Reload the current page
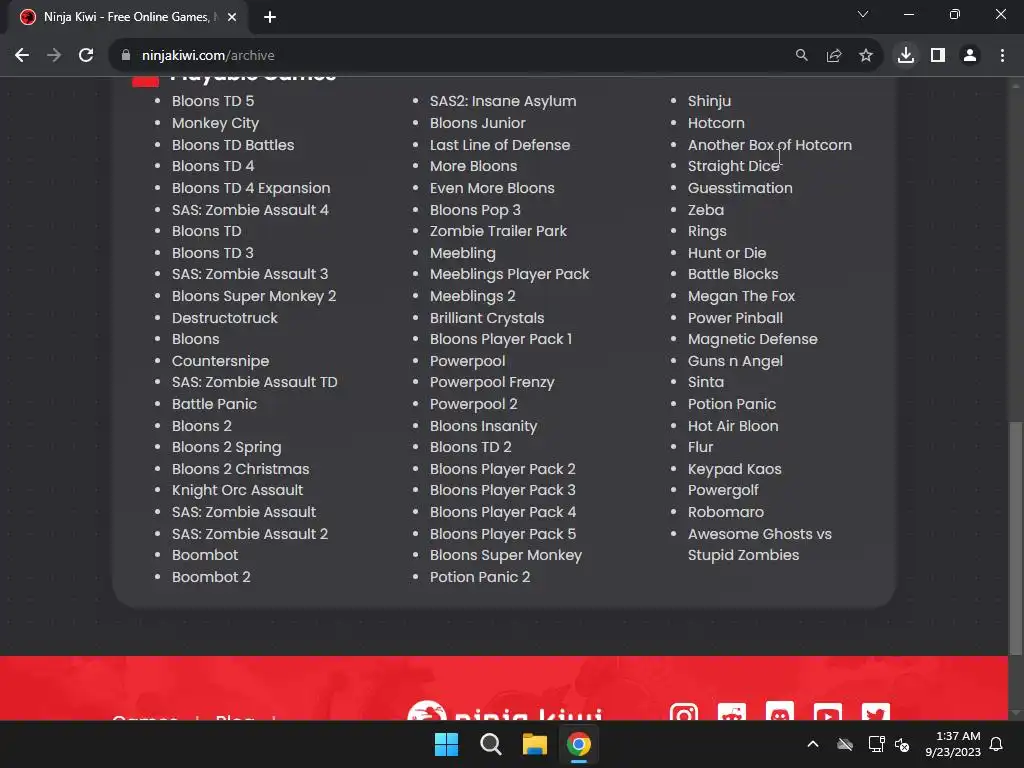The width and height of the screenshot is (1024, 768). tap(86, 56)
